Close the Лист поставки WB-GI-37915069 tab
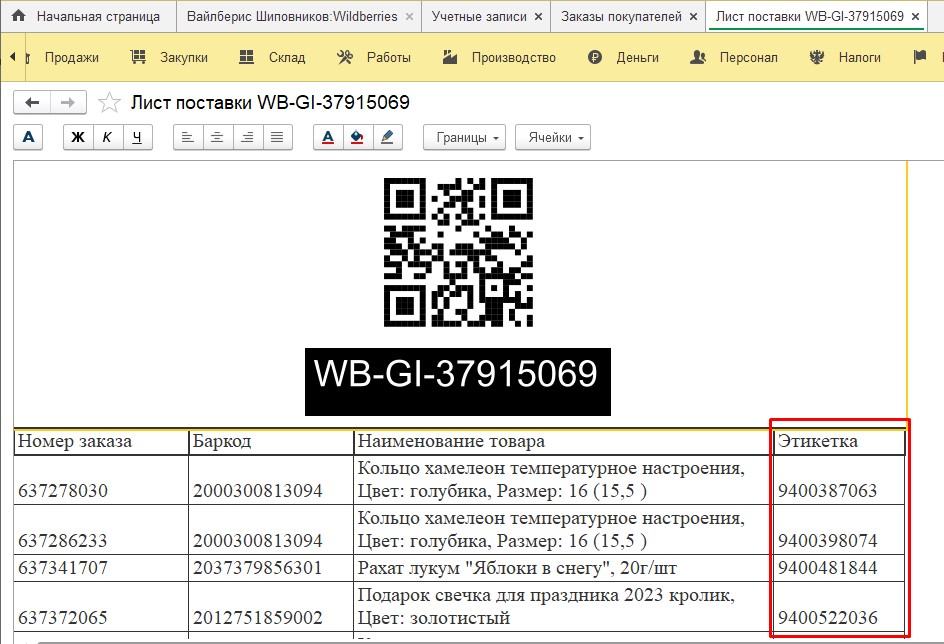The width and height of the screenshot is (944, 644). click(x=916, y=17)
